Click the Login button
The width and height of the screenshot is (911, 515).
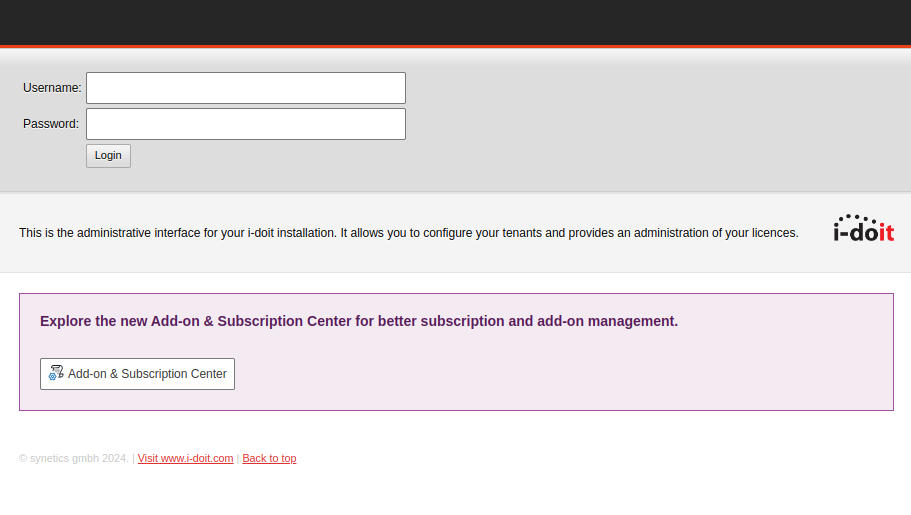(108, 156)
